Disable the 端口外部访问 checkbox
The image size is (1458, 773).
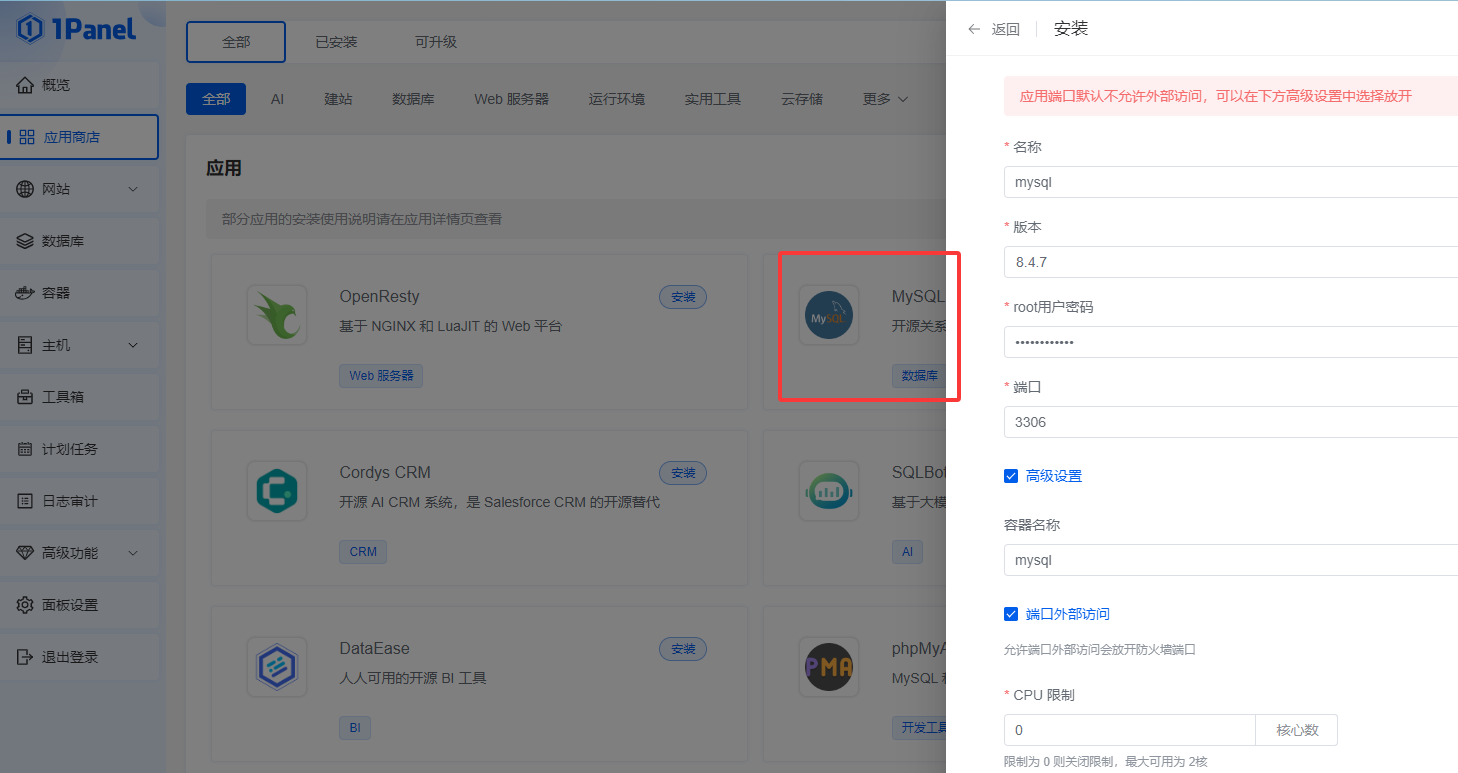(x=1011, y=614)
